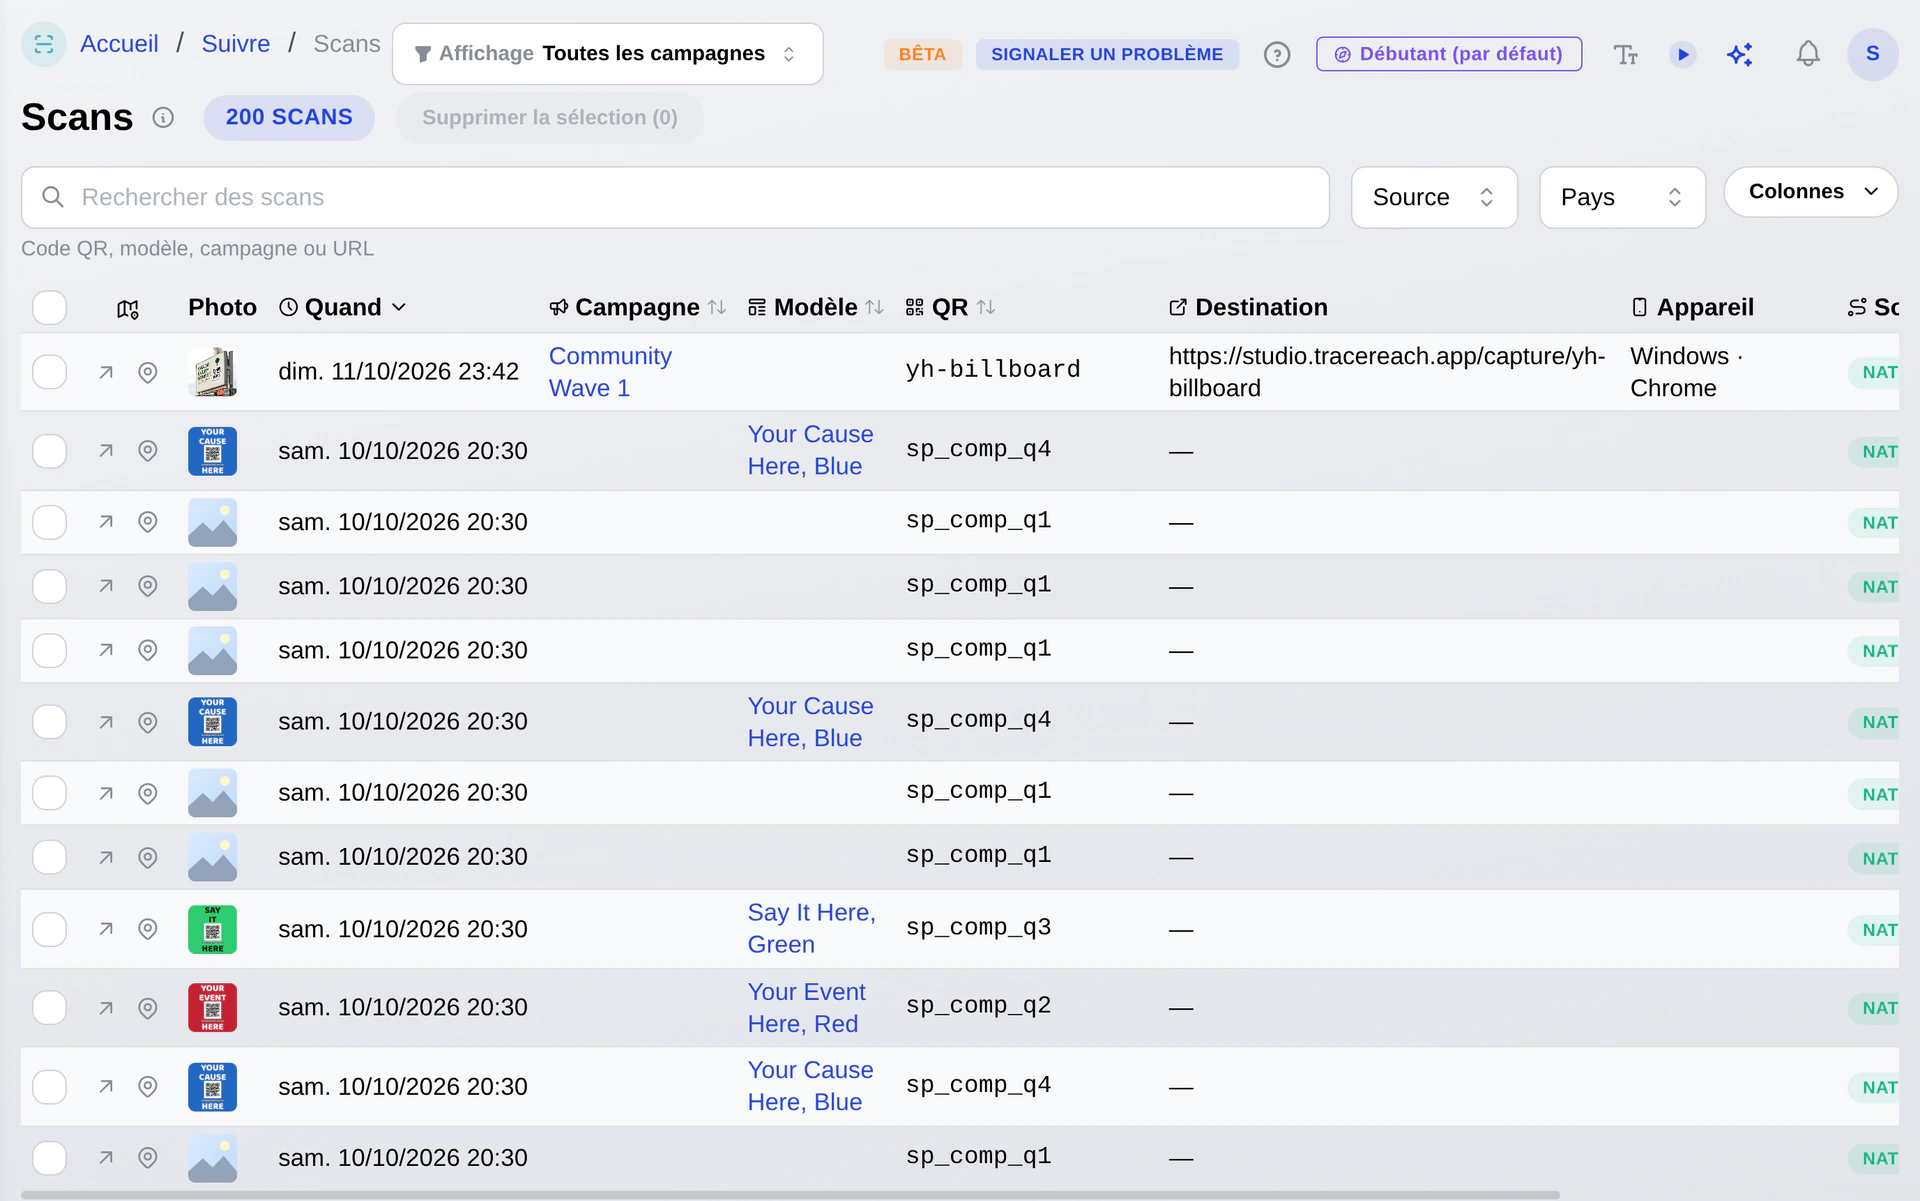Check the yh-billboard row checkbox
This screenshot has height=1201, width=1920.
click(49, 372)
